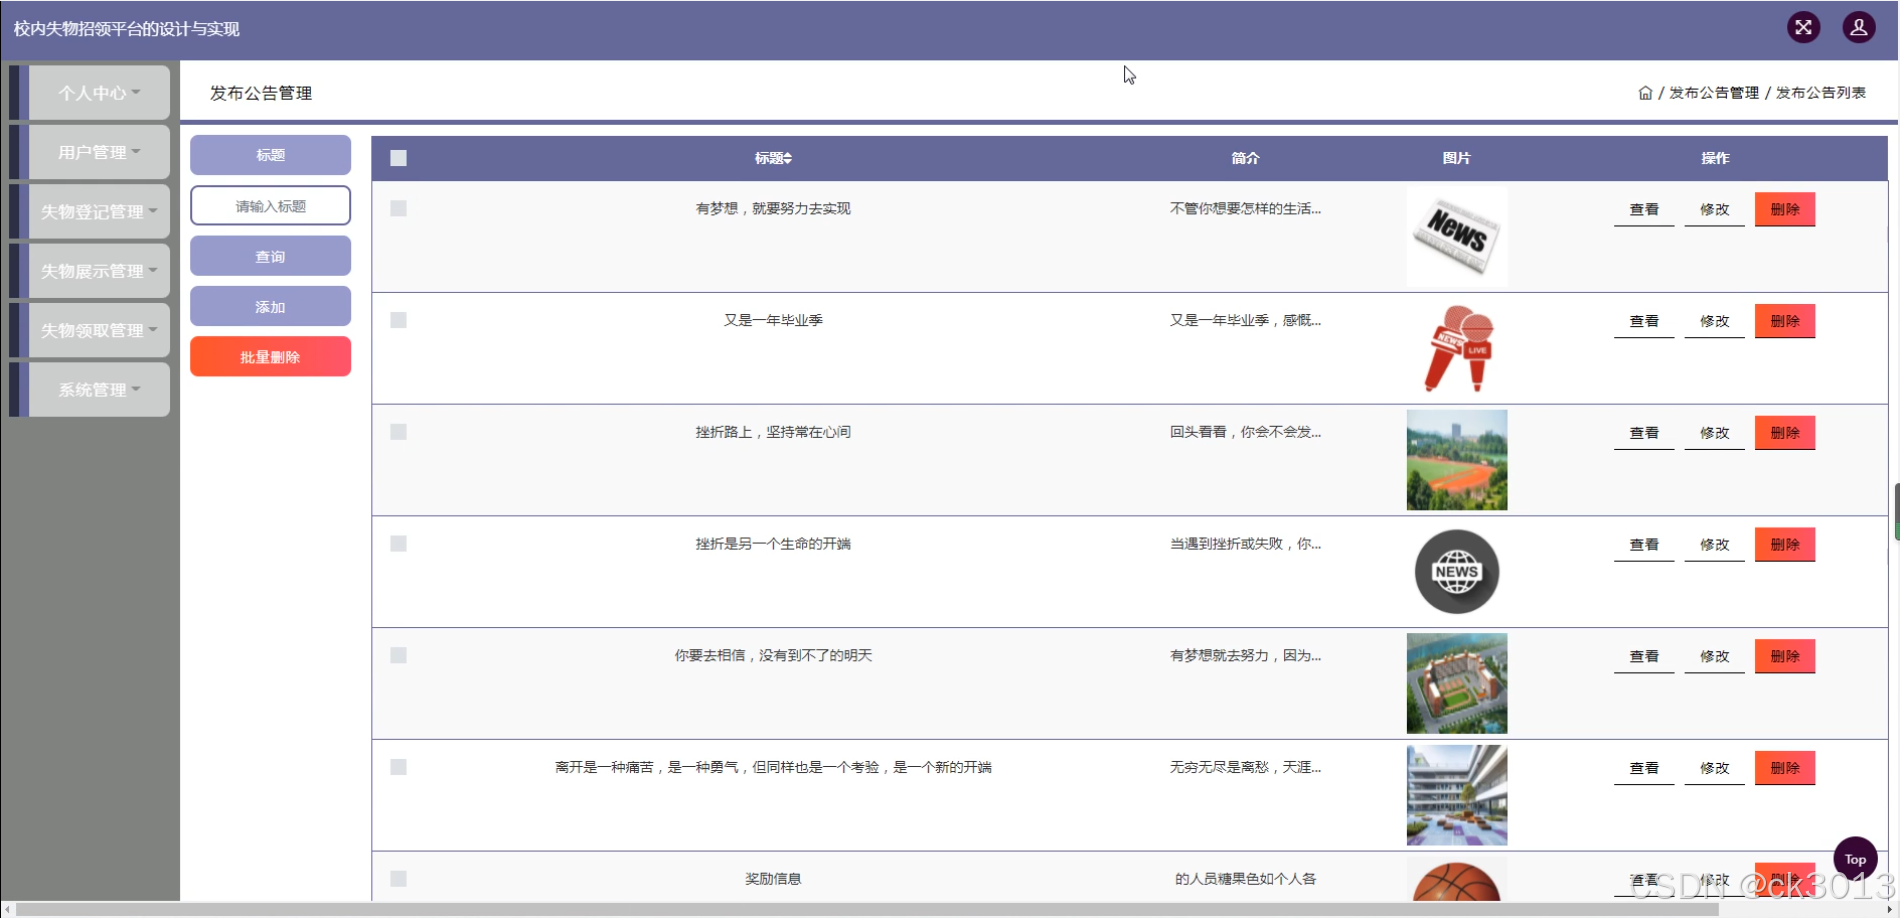Click 删除 for 挫折路上，坚持常在心间

[x=1785, y=433]
